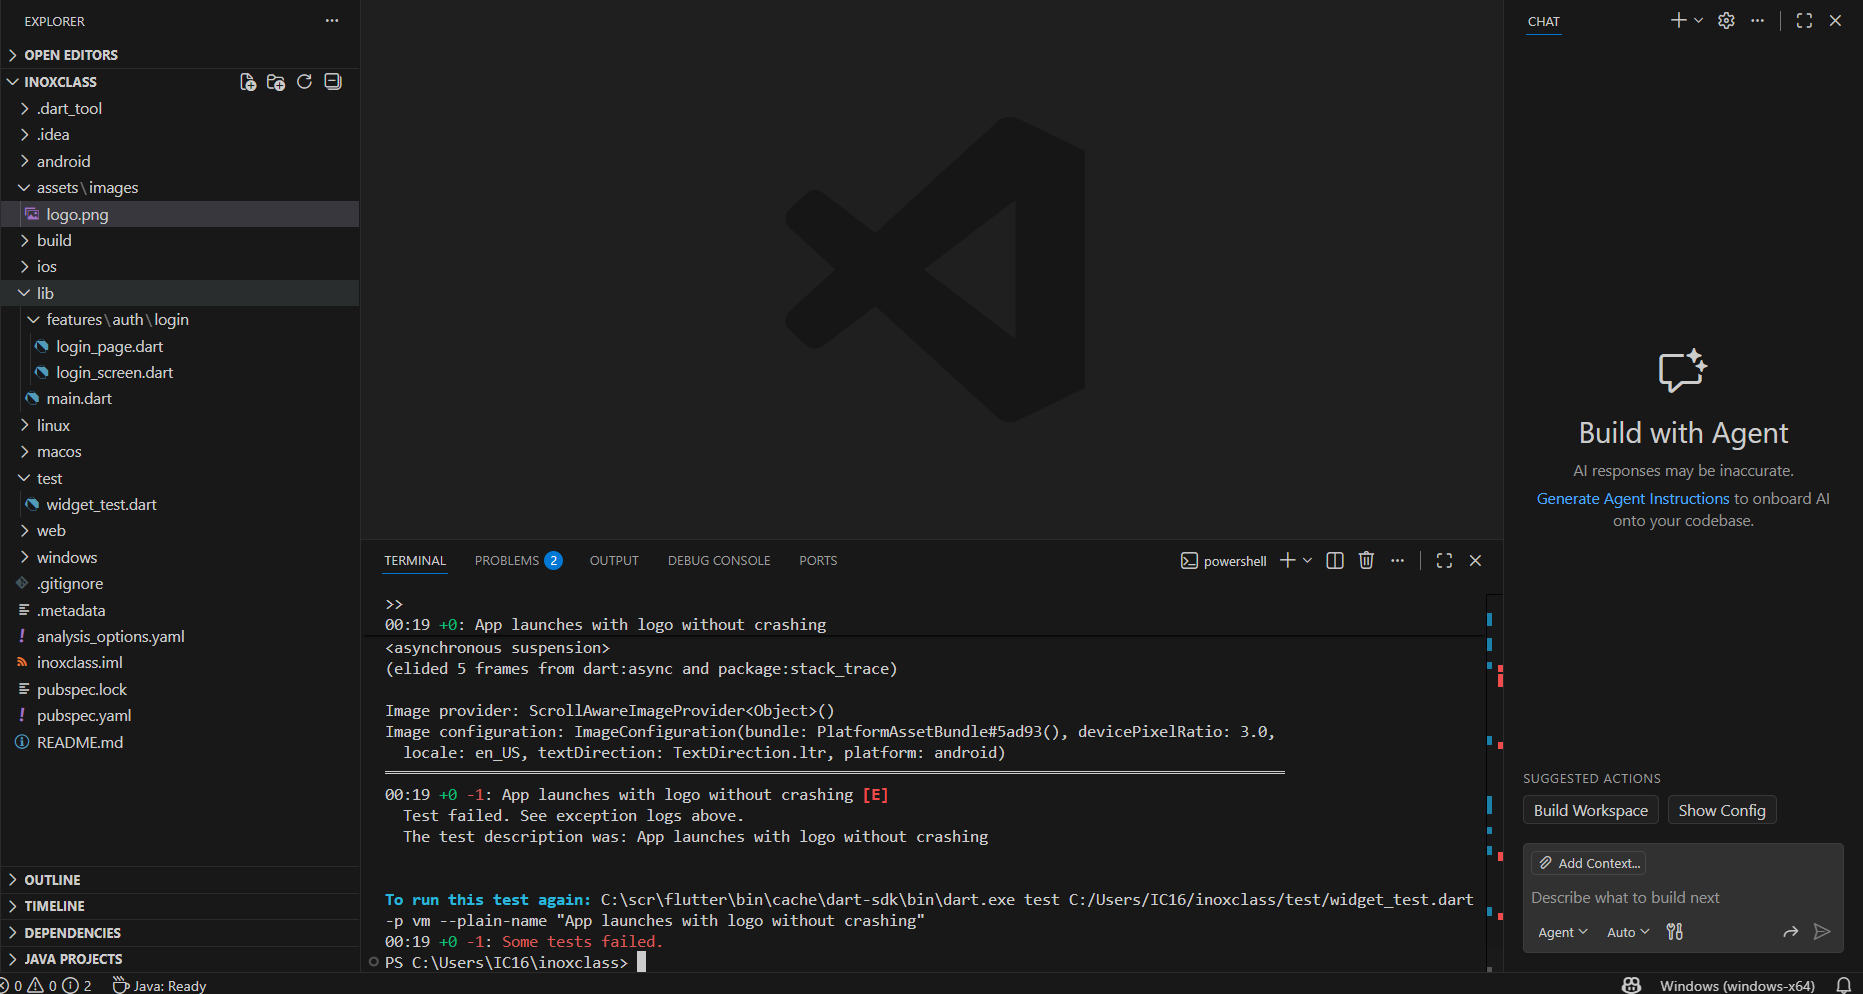Image resolution: width=1863 pixels, height=994 pixels.
Task: Refresh the explorer file tree
Action: pyautogui.click(x=304, y=82)
